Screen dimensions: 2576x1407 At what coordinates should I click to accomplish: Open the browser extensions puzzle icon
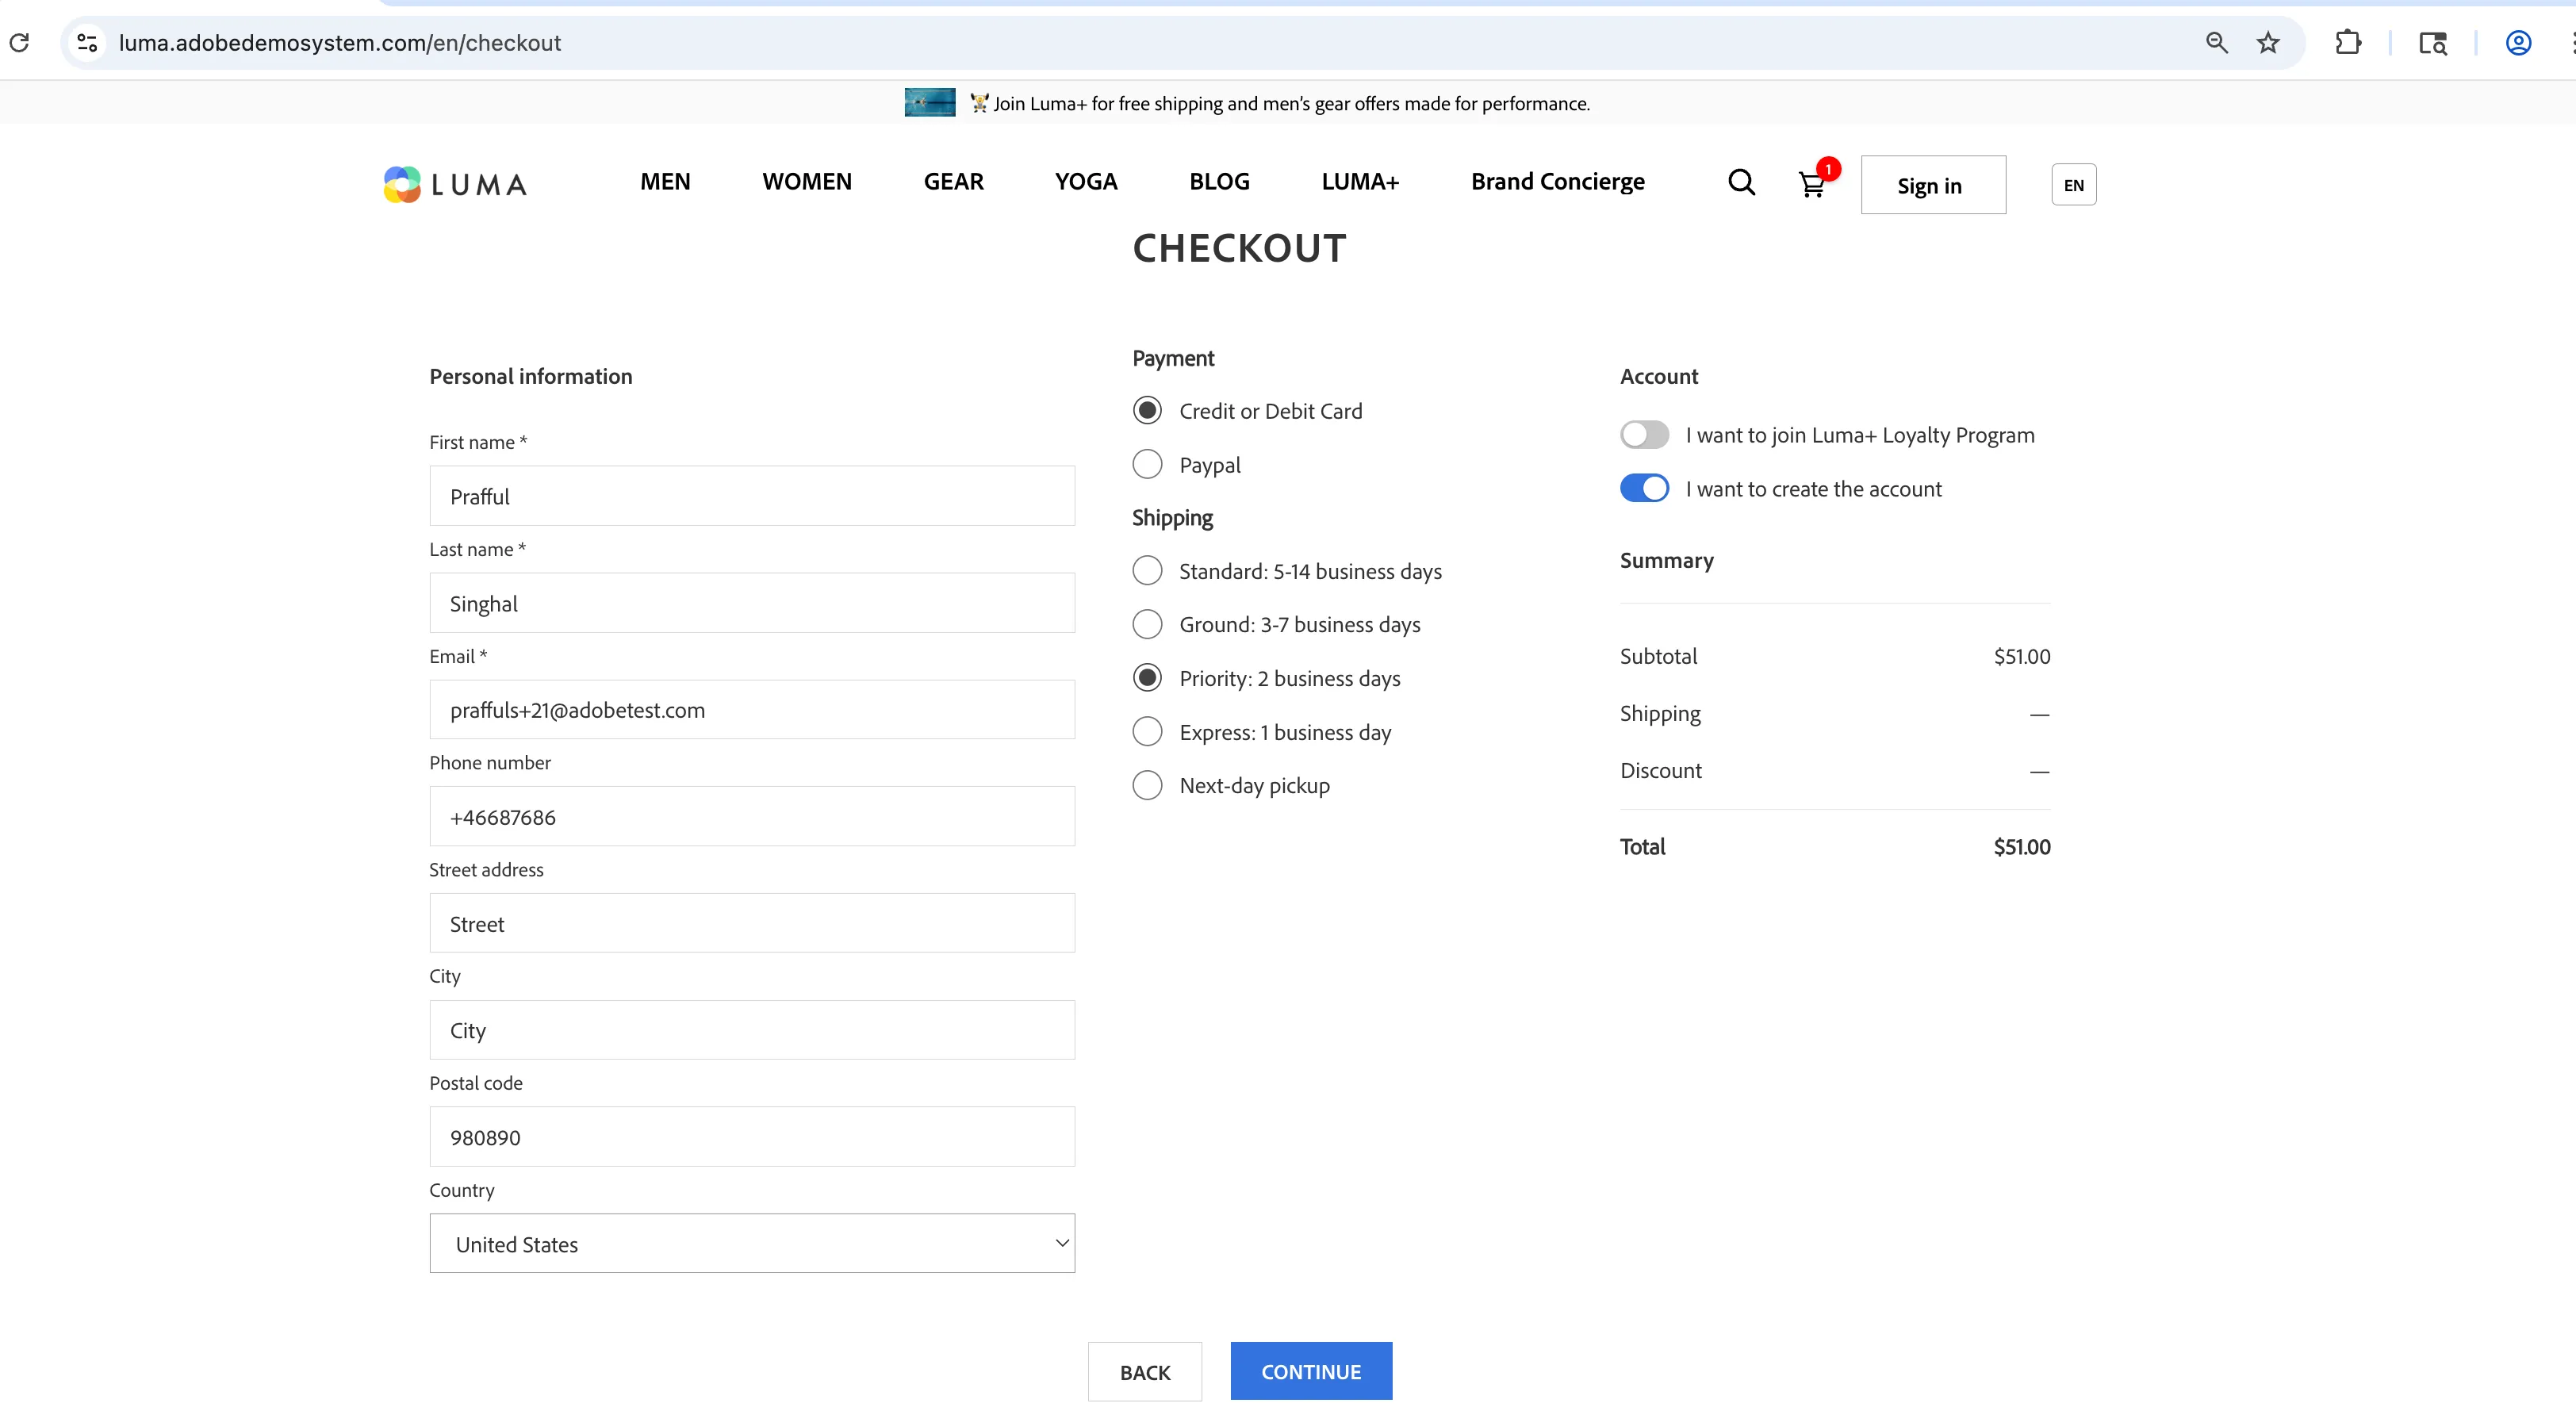2348,42
